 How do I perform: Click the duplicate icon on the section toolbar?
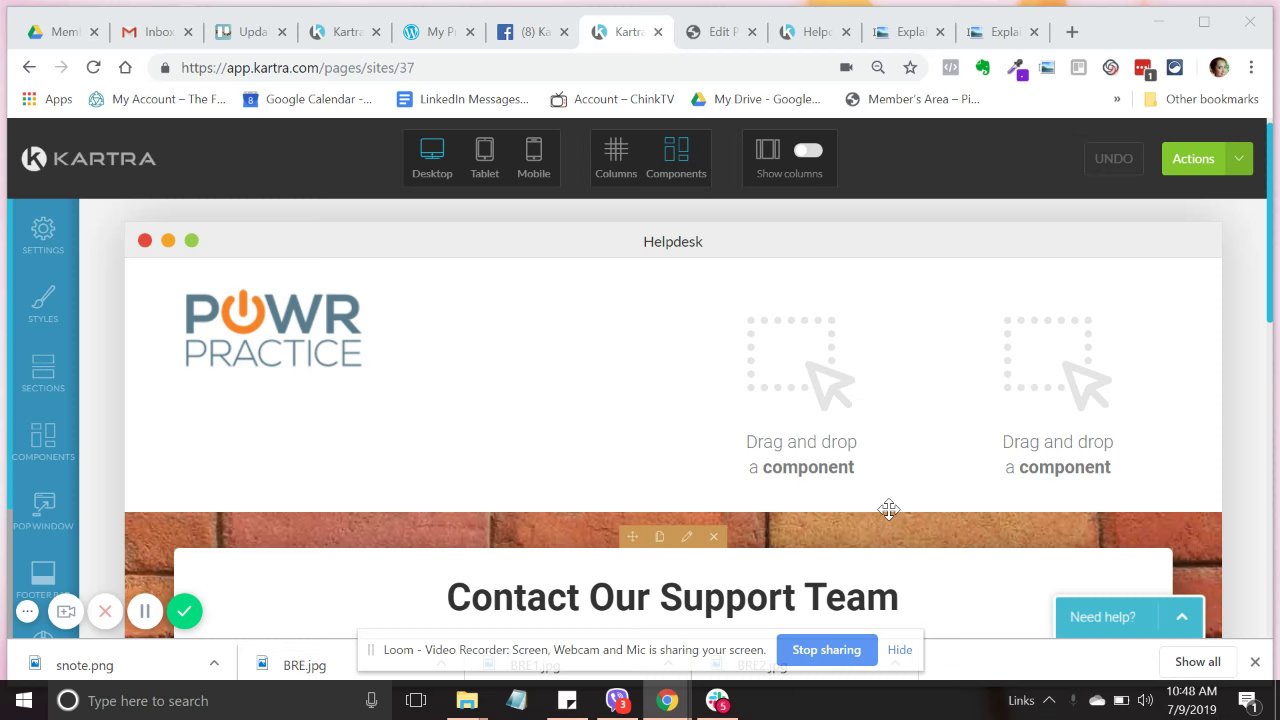(x=659, y=537)
